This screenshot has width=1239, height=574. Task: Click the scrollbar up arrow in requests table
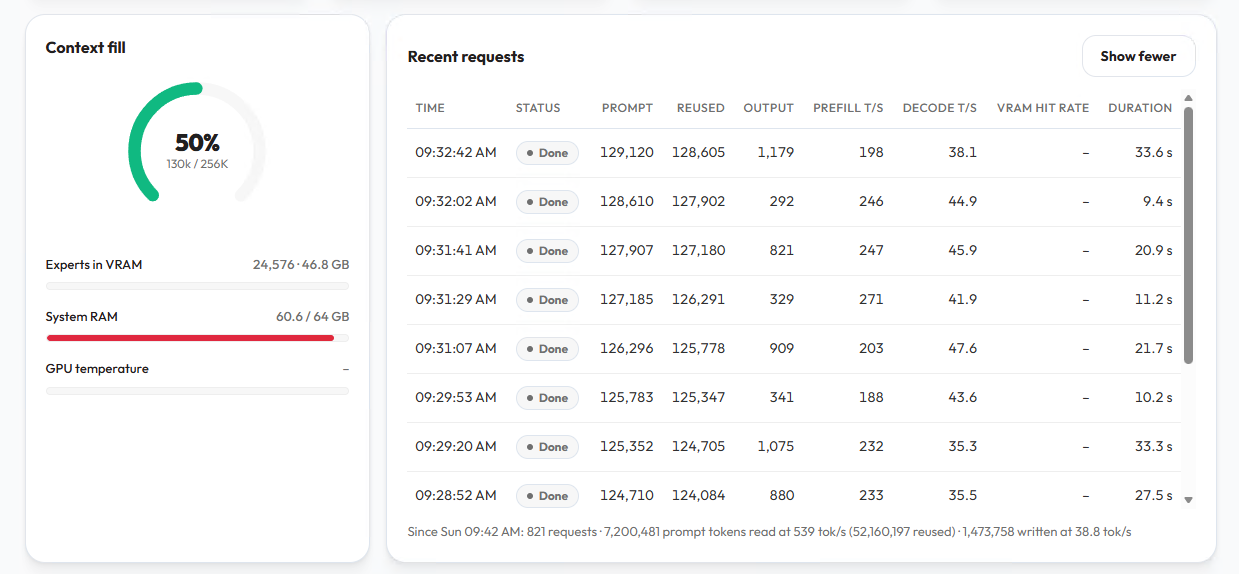[1188, 98]
